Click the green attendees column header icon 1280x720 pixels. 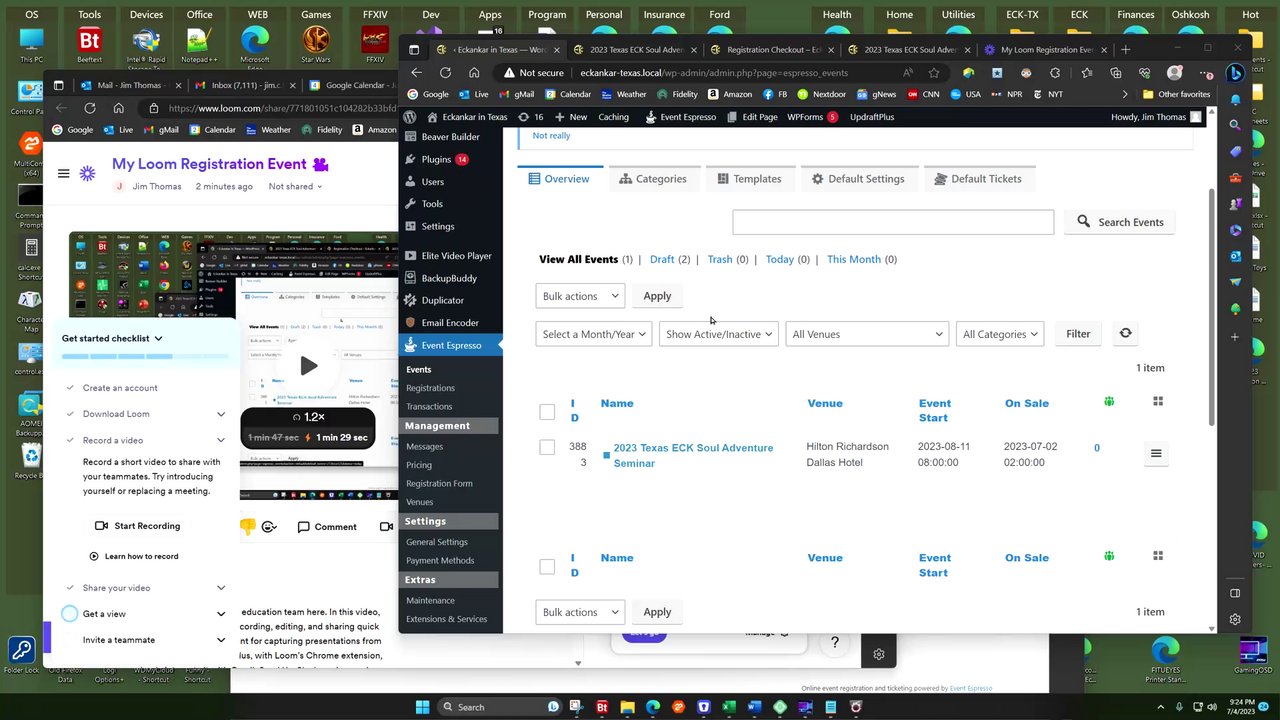click(1109, 401)
